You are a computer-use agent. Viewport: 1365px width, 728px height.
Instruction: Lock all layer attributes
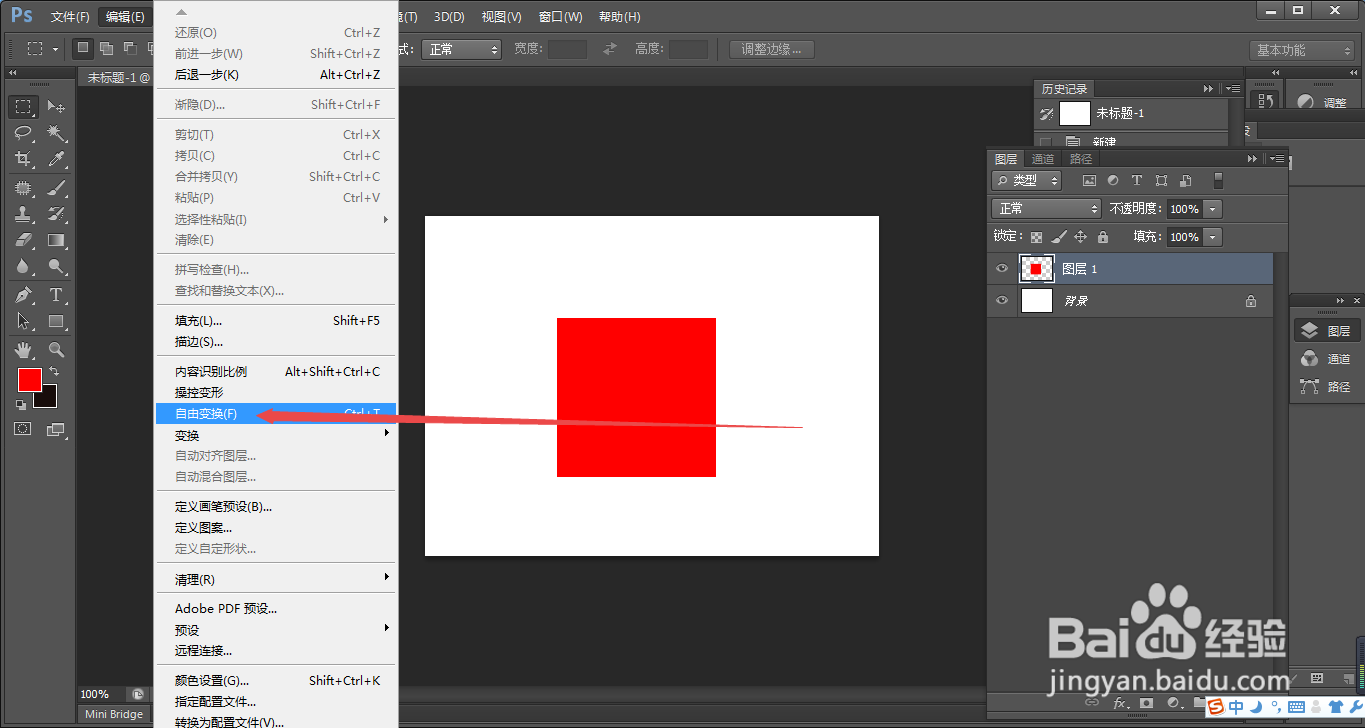[x=1102, y=237]
